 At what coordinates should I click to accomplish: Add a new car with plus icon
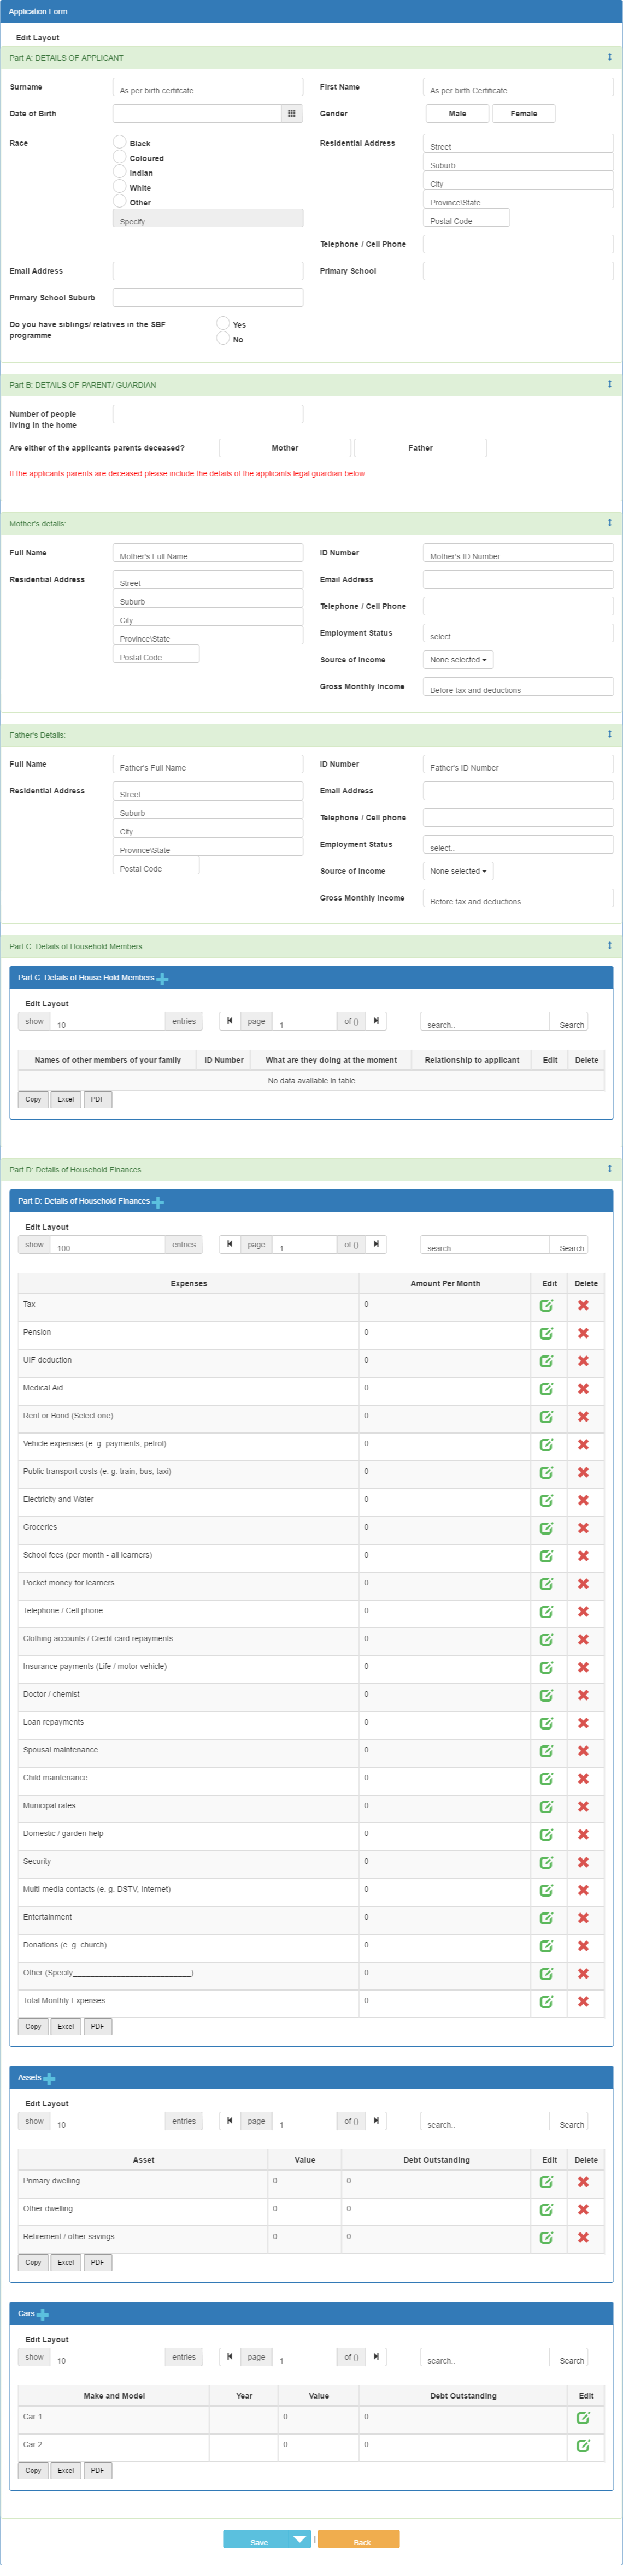pyautogui.click(x=42, y=2314)
